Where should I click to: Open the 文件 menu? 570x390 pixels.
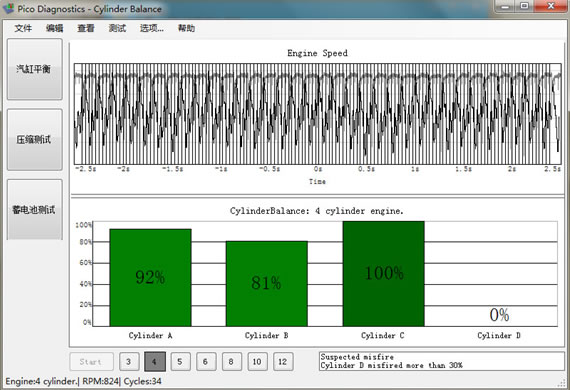23,28
